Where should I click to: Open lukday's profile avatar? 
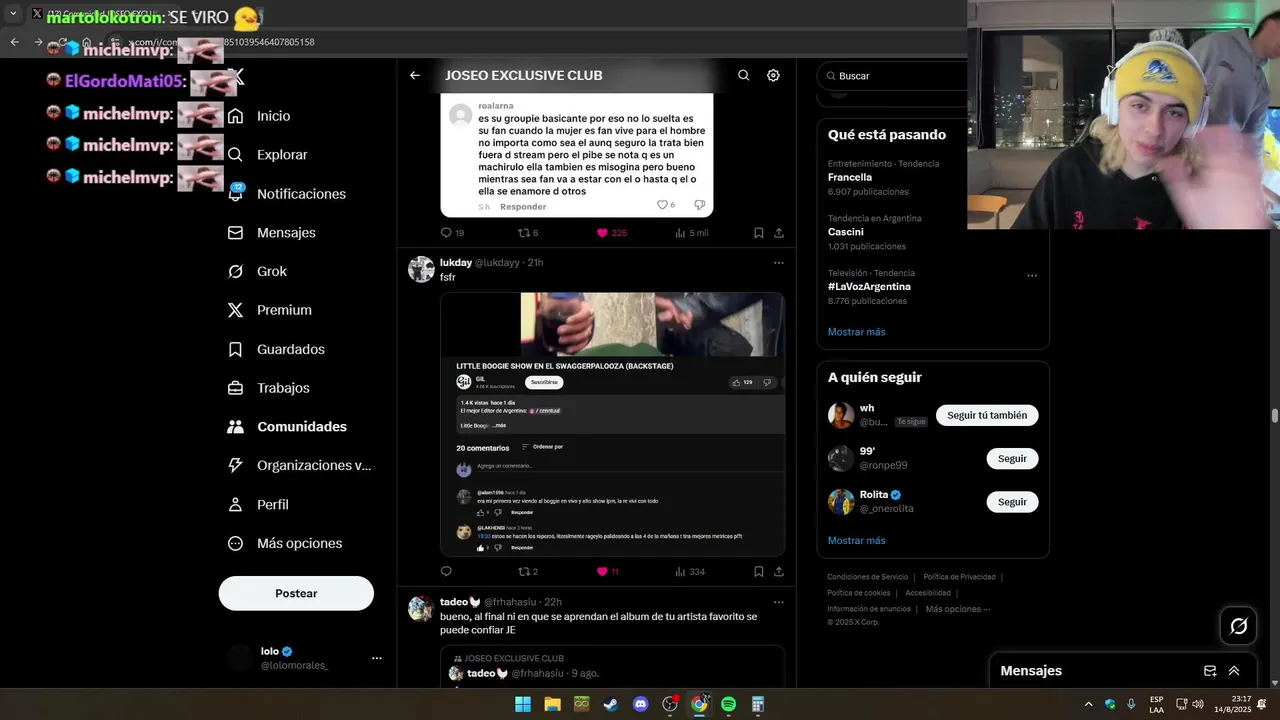point(421,269)
